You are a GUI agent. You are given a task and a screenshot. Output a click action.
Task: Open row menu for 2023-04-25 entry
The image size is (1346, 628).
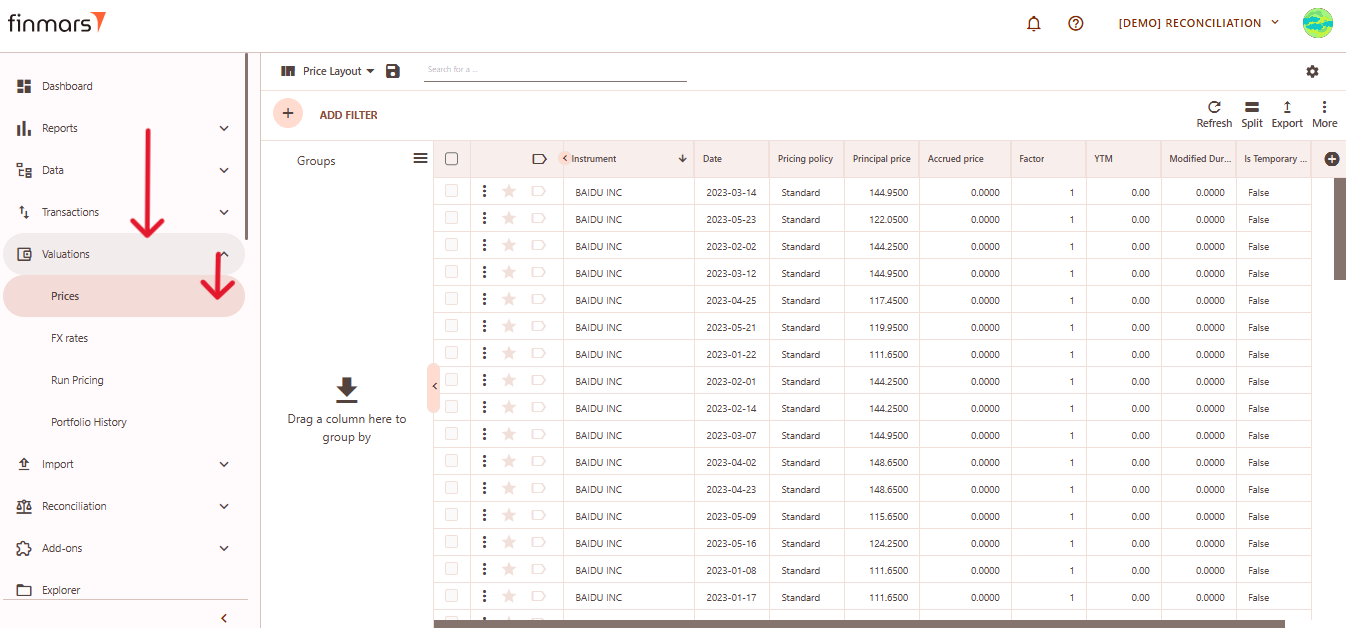[485, 300]
